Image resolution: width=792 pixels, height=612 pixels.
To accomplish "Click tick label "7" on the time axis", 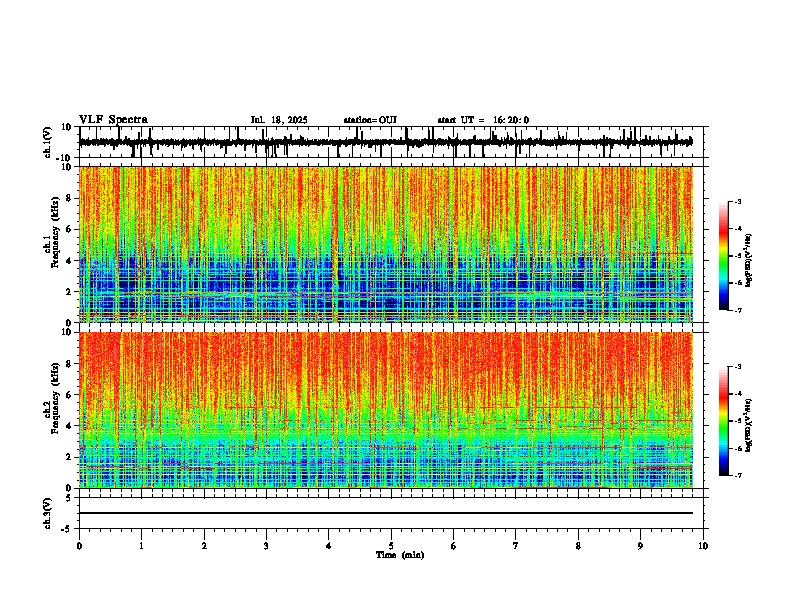I will (x=516, y=546).
